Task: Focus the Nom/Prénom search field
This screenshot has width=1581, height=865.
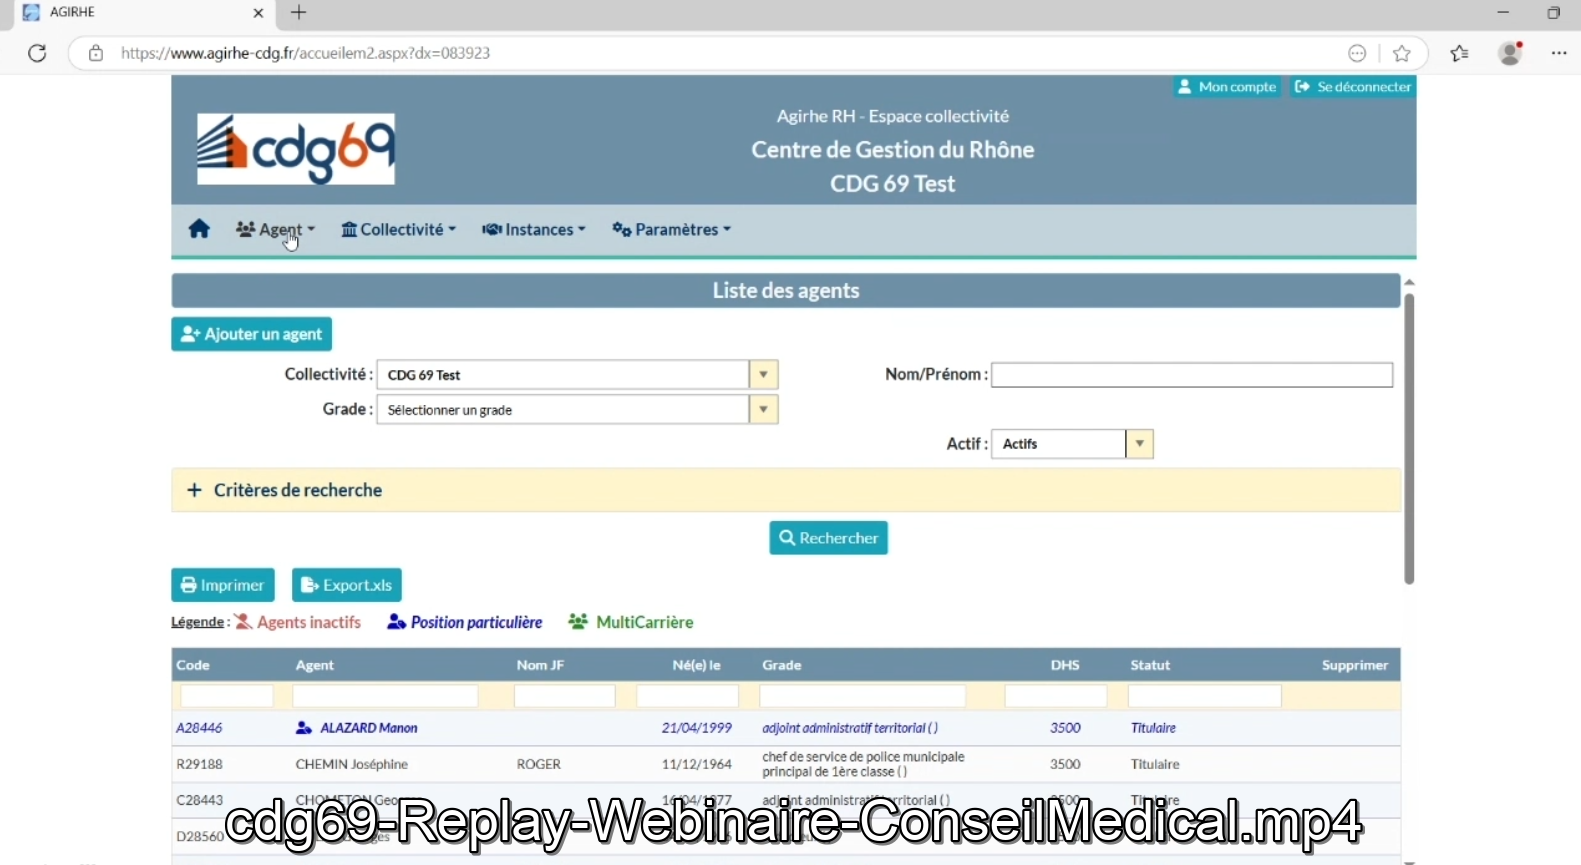Action: pyautogui.click(x=1191, y=375)
